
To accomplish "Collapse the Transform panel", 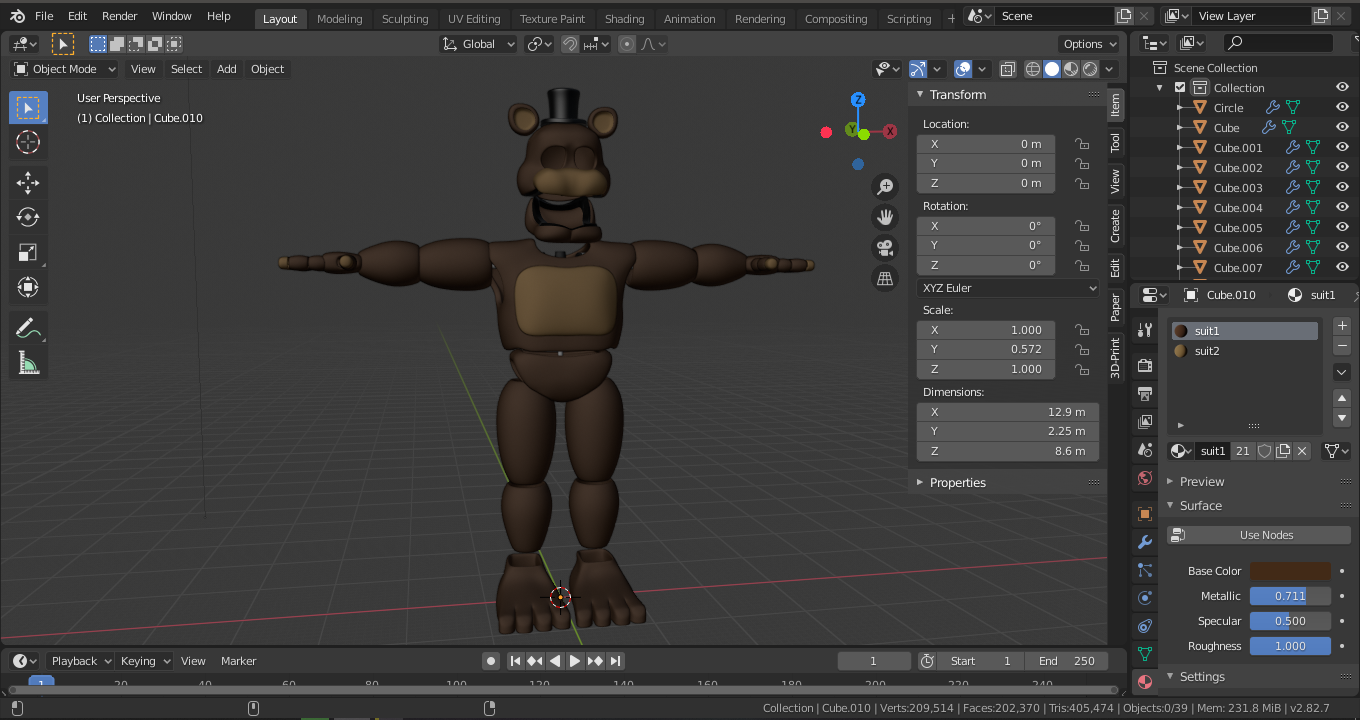I will pos(957,94).
